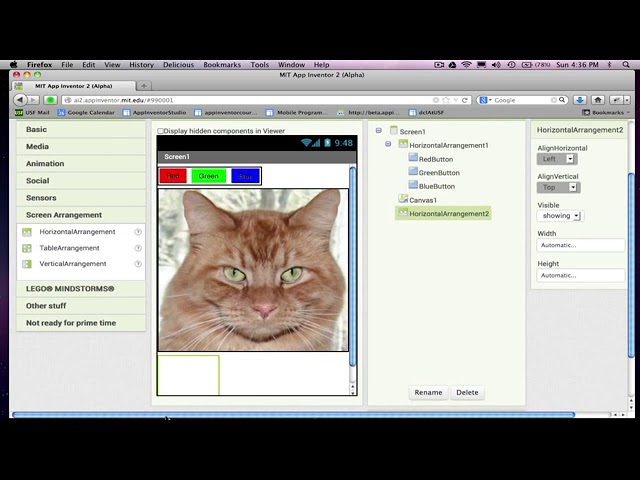This screenshot has height=480, width=640.
Task: Click the Height Automatic field
Action: (x=580, y=276)
